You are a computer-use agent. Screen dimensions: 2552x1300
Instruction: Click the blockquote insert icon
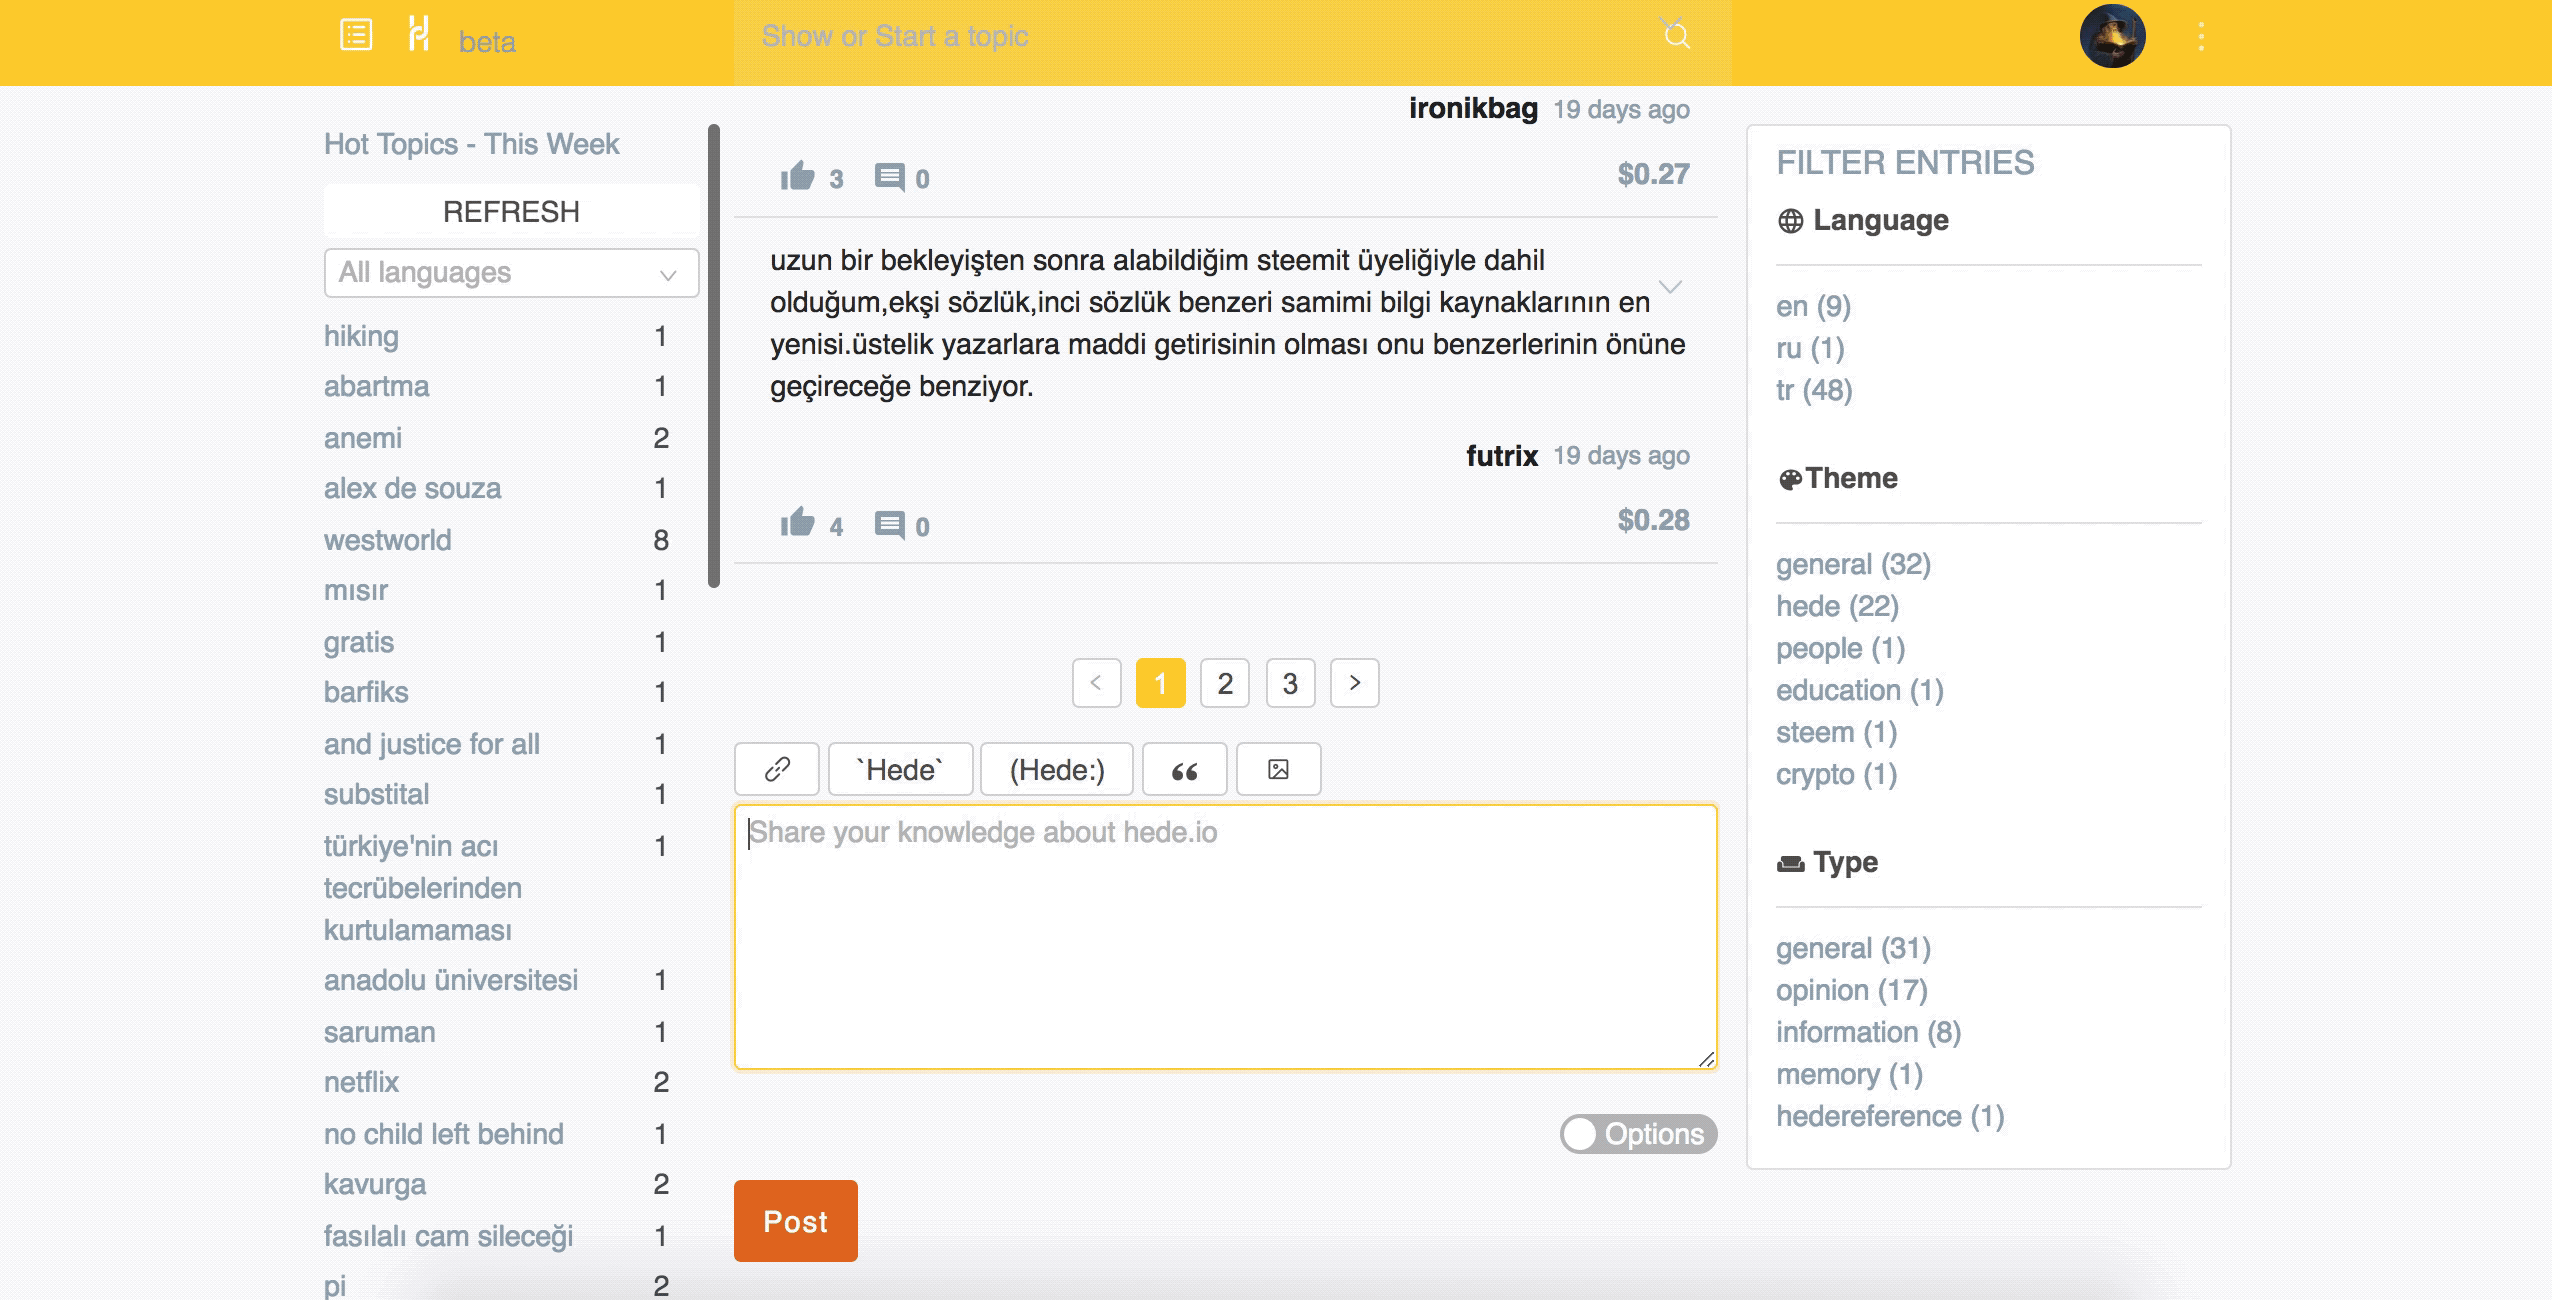coord(1185,768)
